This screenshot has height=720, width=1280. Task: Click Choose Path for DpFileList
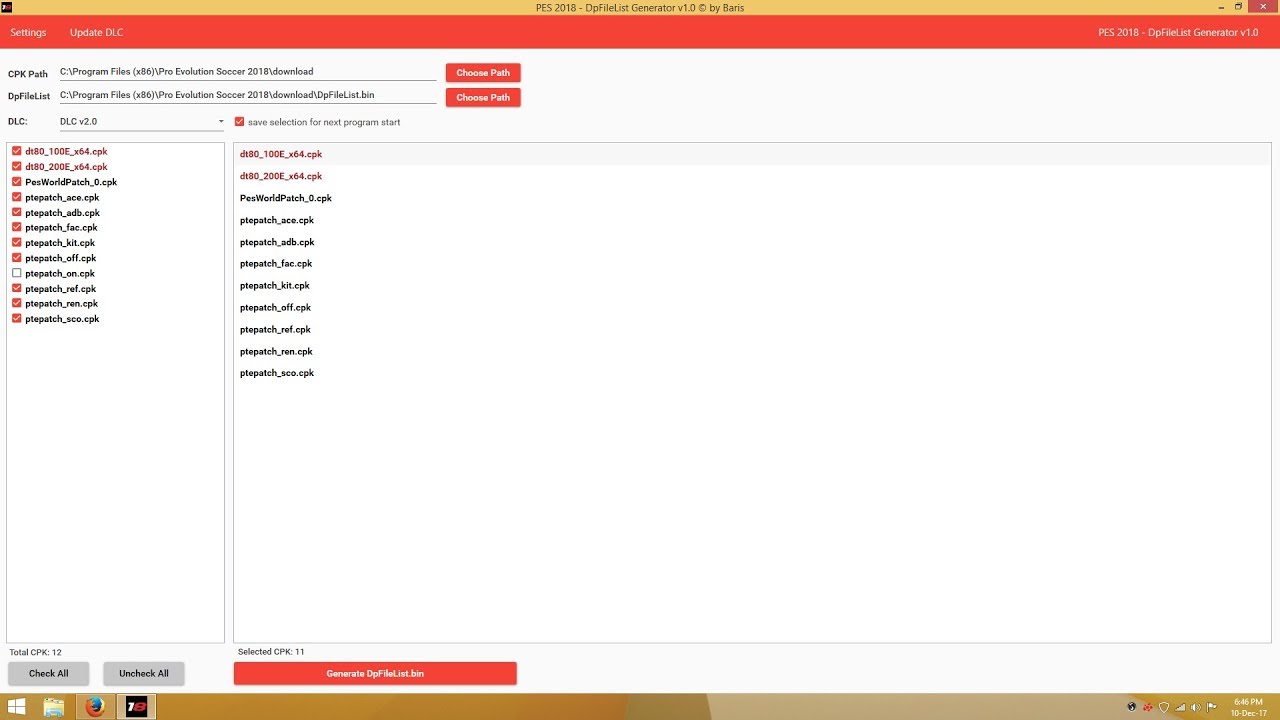[483, 97]
